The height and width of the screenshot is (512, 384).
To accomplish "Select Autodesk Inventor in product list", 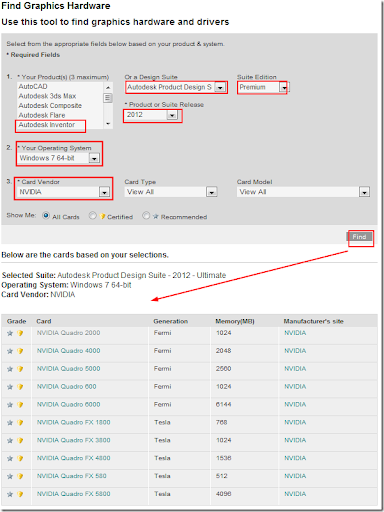I will tap(47, 125).
